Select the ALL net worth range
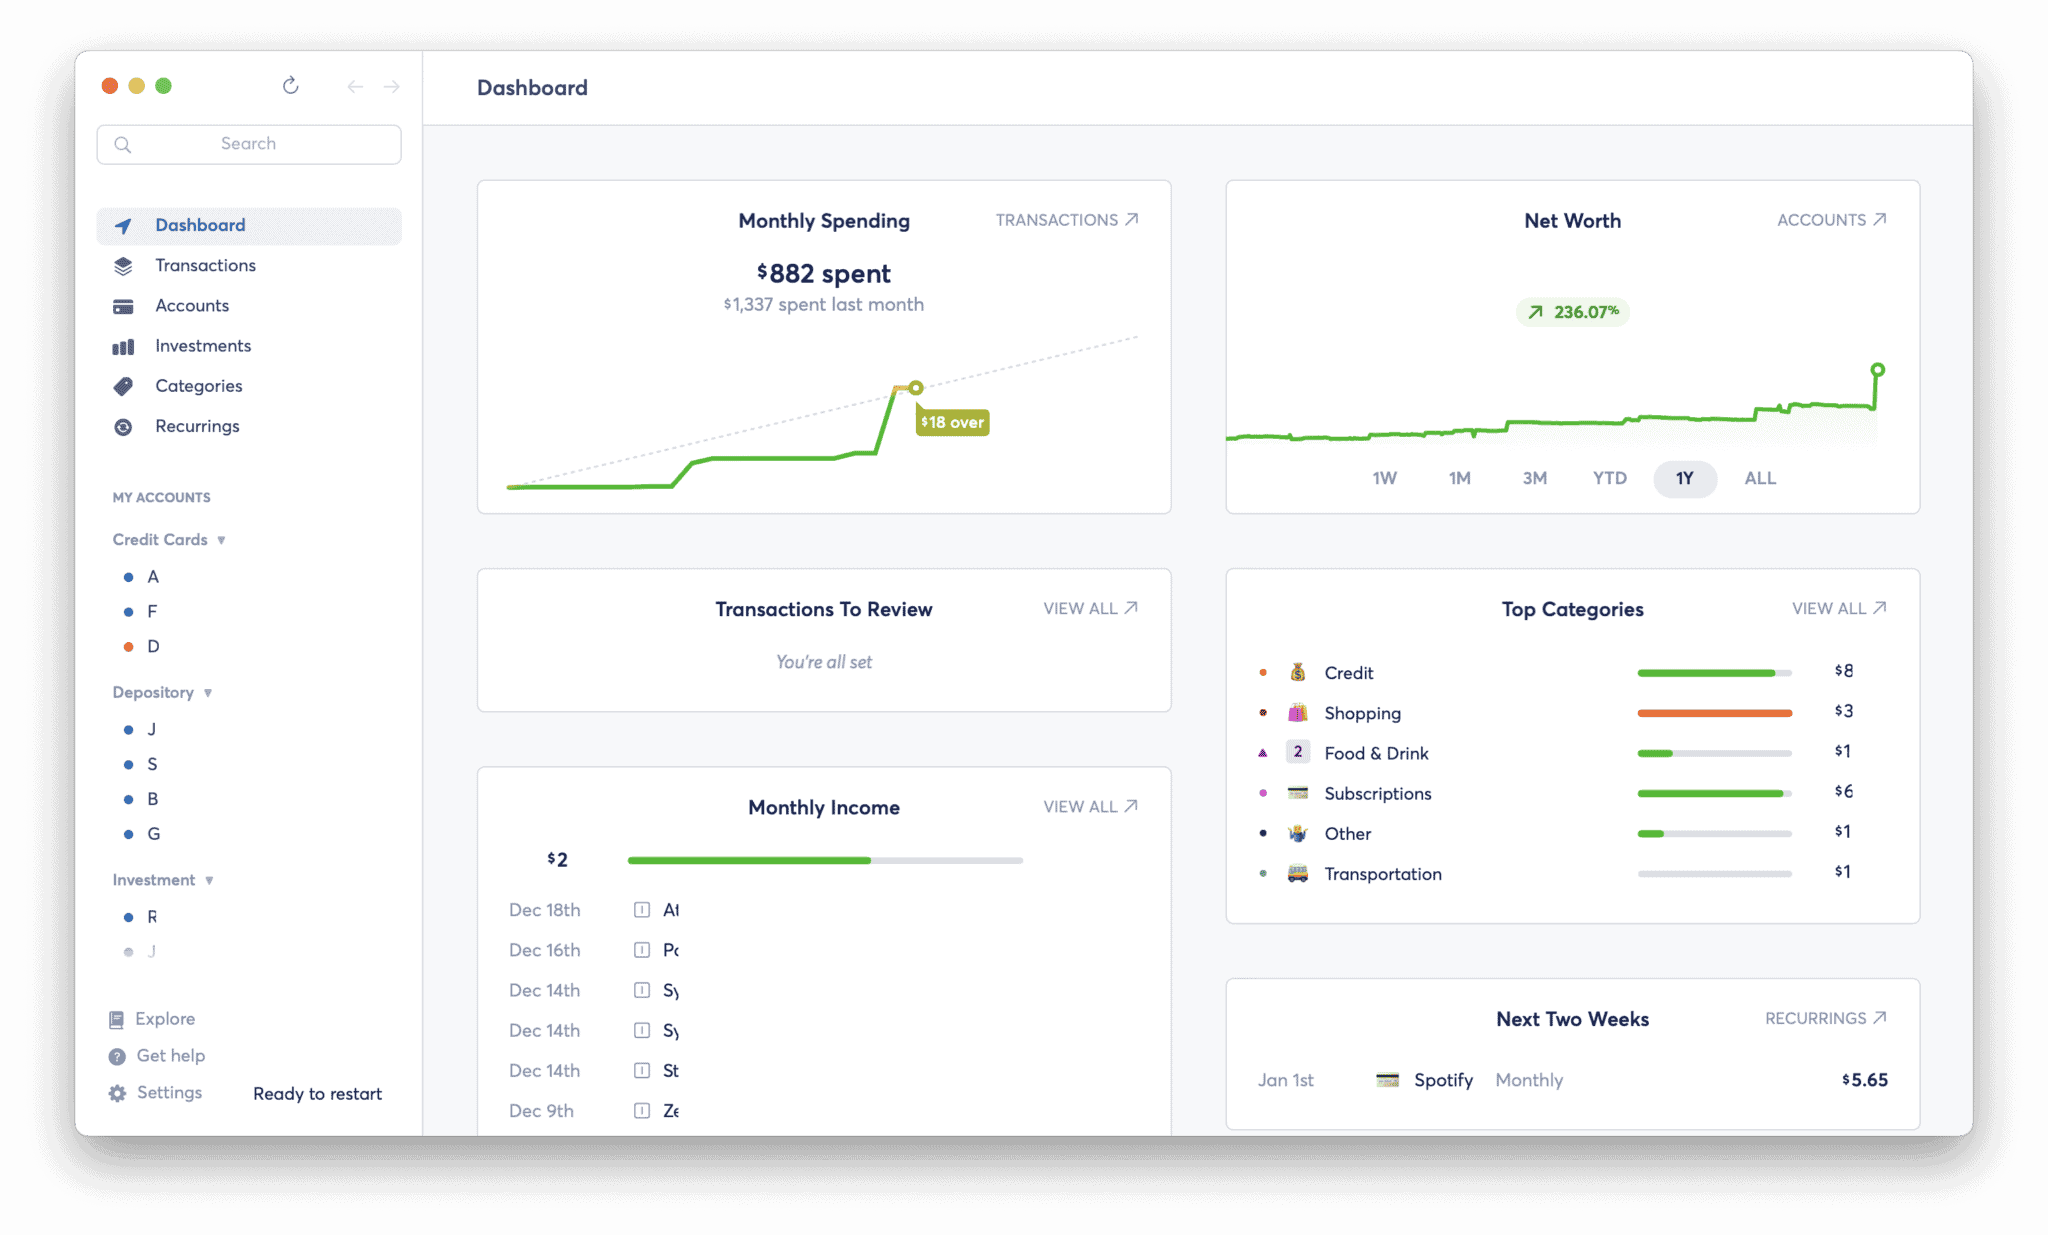 pyautogui.click(x=1760, y=479)
